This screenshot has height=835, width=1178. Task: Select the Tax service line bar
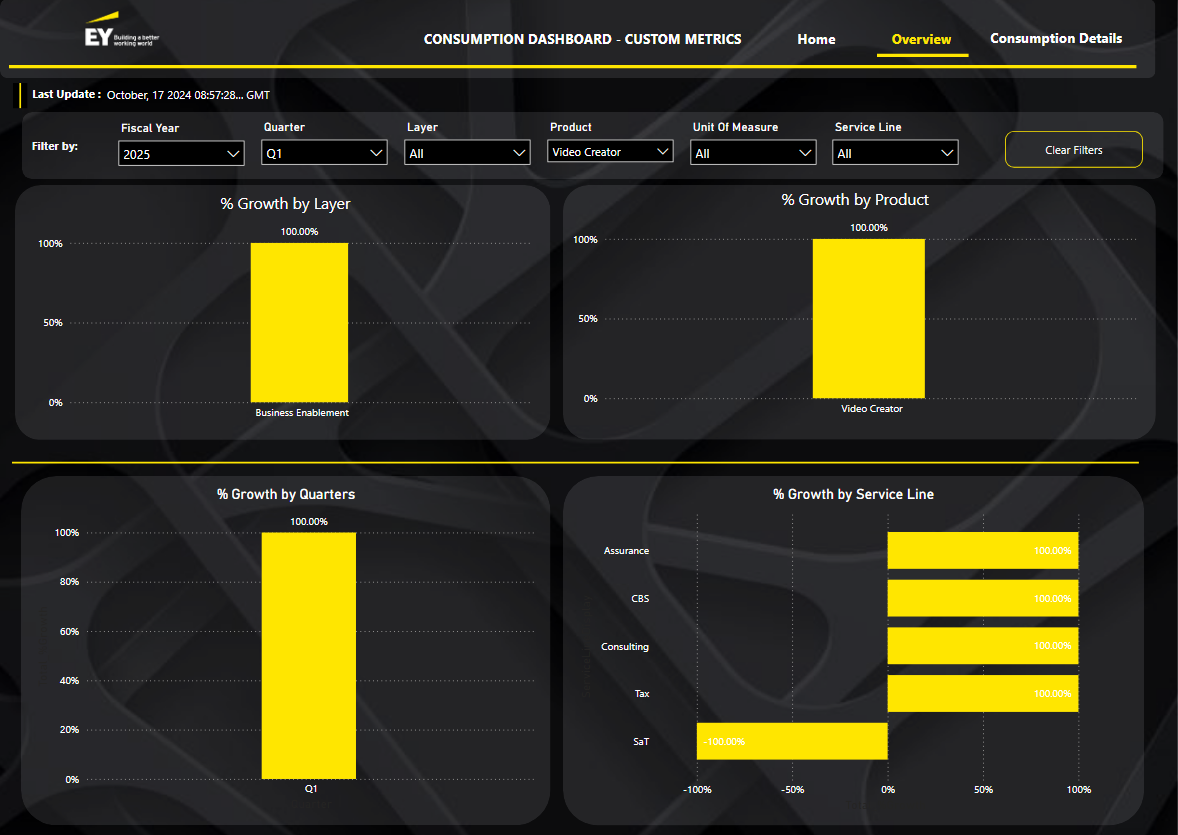click(982, 693)
